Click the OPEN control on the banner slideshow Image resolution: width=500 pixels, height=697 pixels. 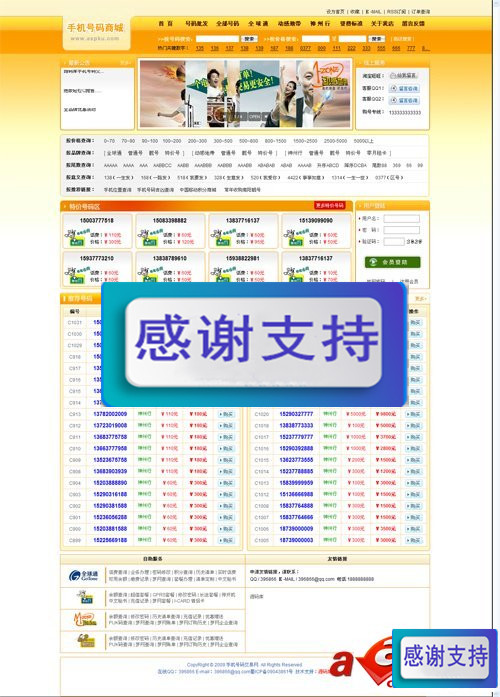pos(254,116)
